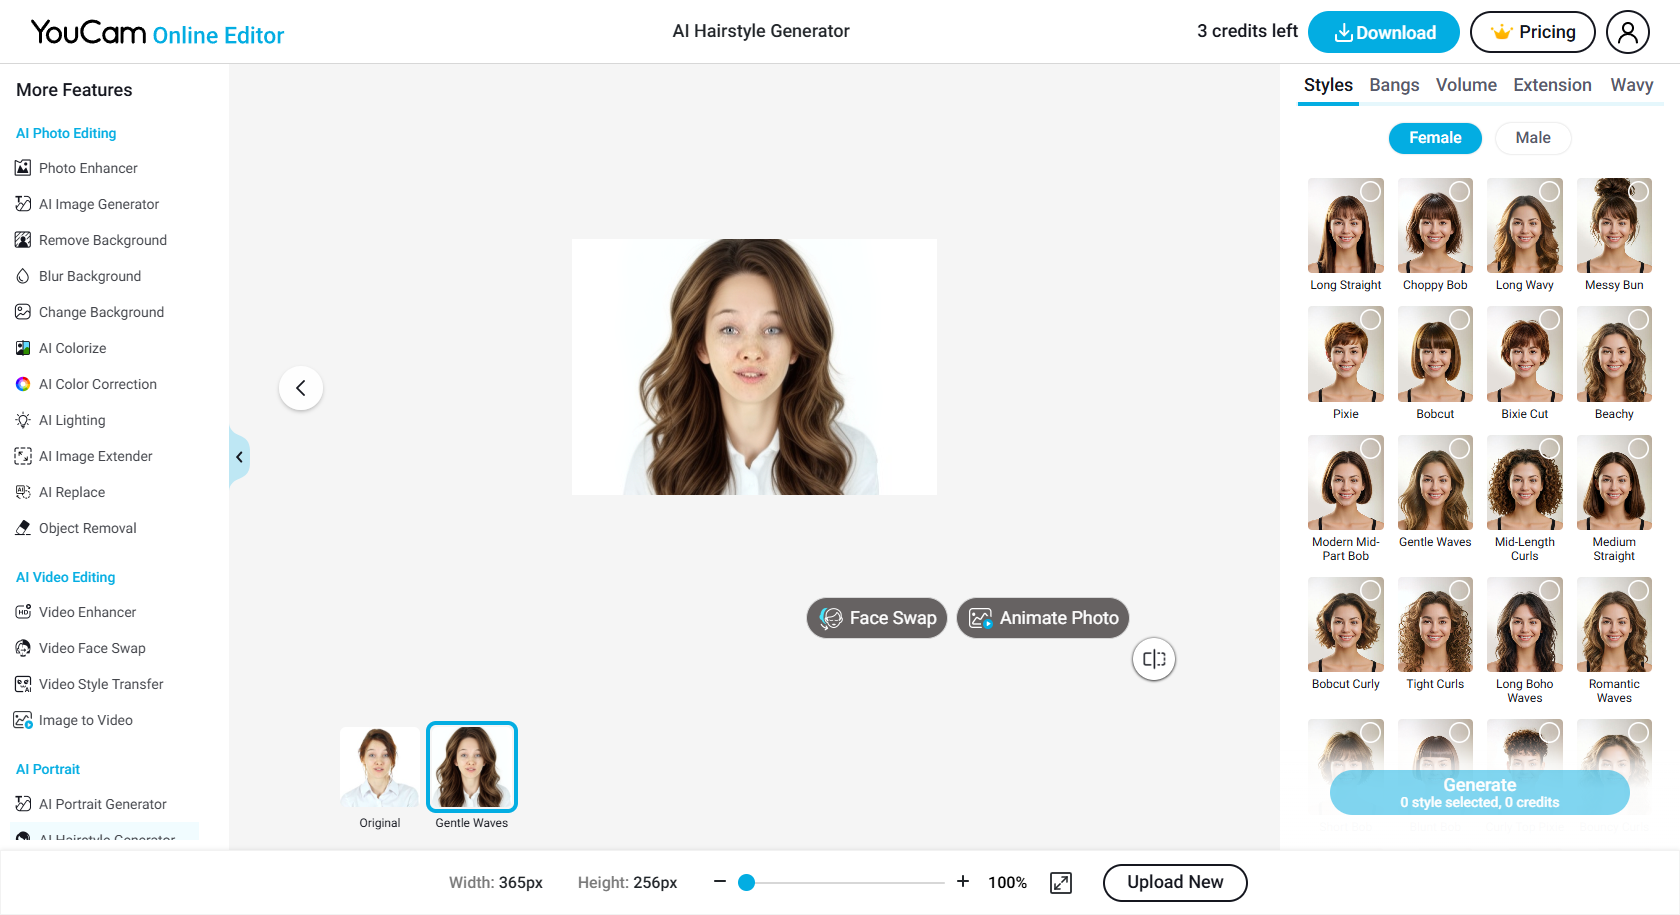Toggle the before/after compare icon

1154,659
